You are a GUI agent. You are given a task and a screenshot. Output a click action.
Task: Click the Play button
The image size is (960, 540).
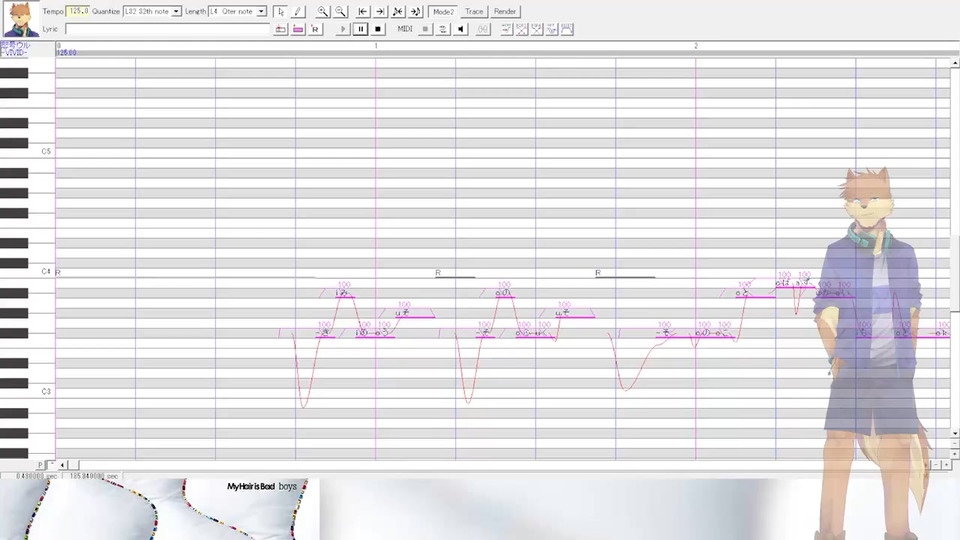point(343,29)
